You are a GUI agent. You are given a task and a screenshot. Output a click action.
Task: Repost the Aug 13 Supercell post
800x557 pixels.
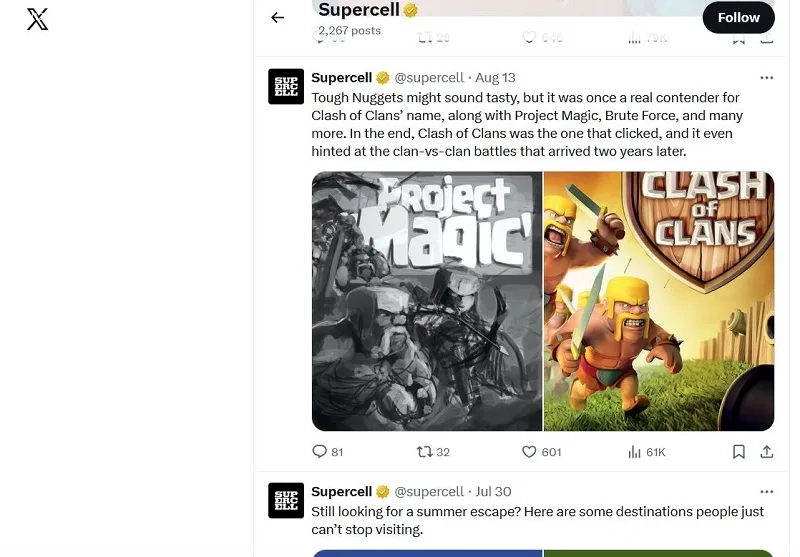coord(433,452)
